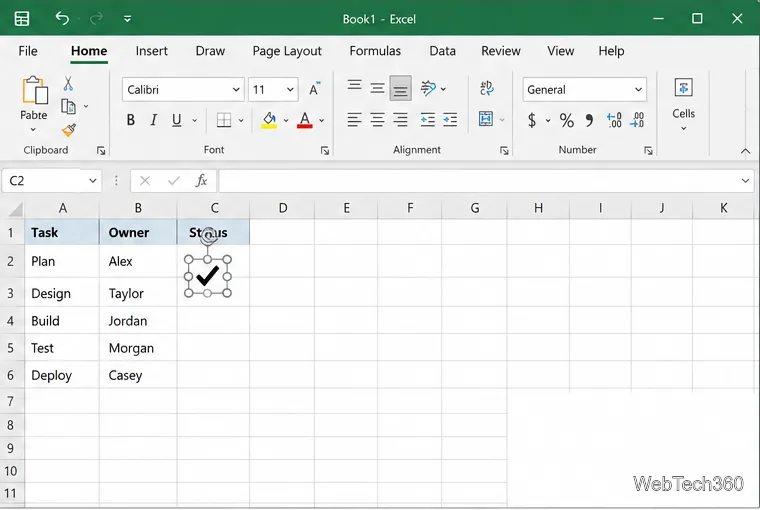This screenshot has width=760, height=510.
Task: Click the Increase Decimal icon
Action: coord(614,120)
